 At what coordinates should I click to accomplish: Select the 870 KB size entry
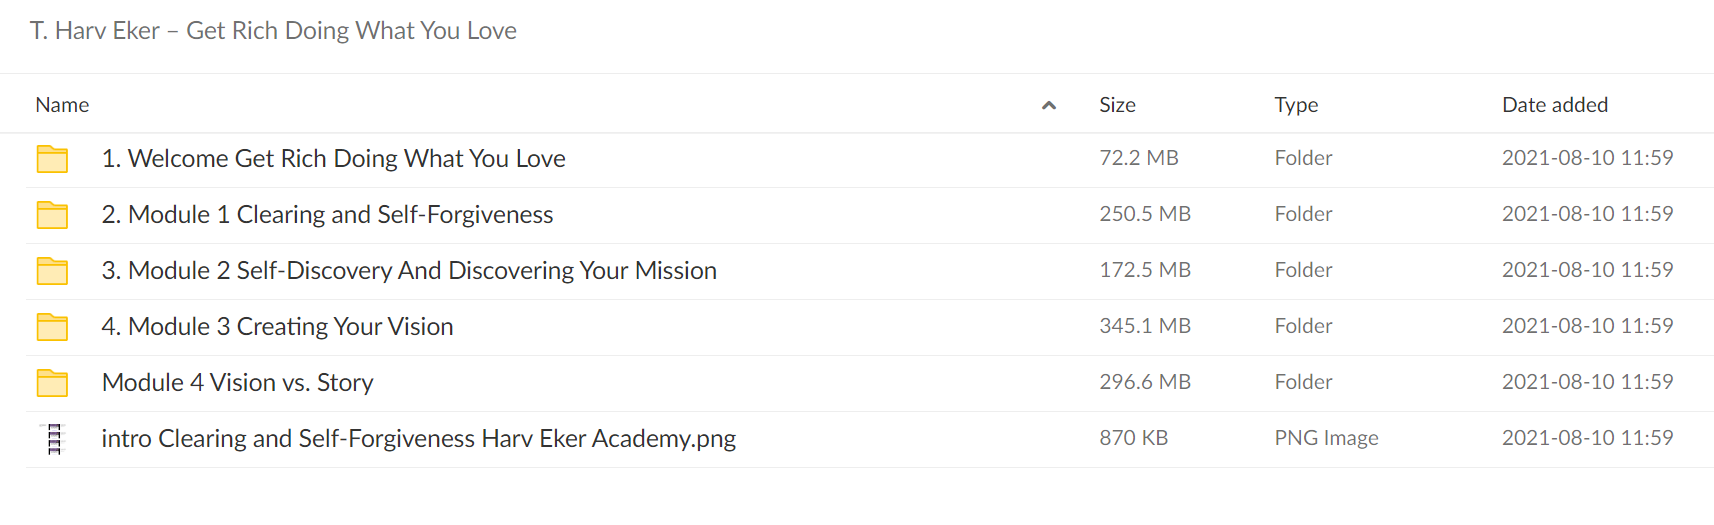1133,438
